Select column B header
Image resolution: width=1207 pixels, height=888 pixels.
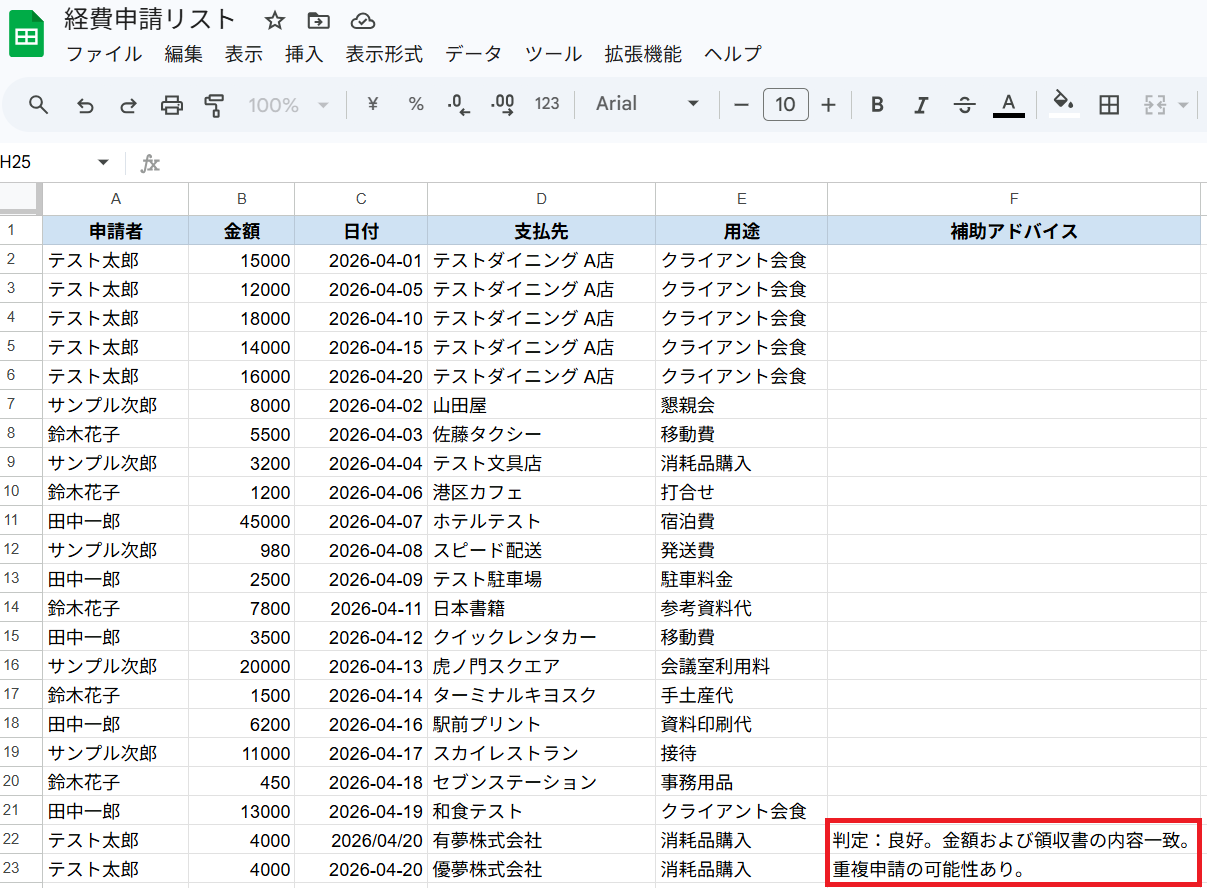241,198
